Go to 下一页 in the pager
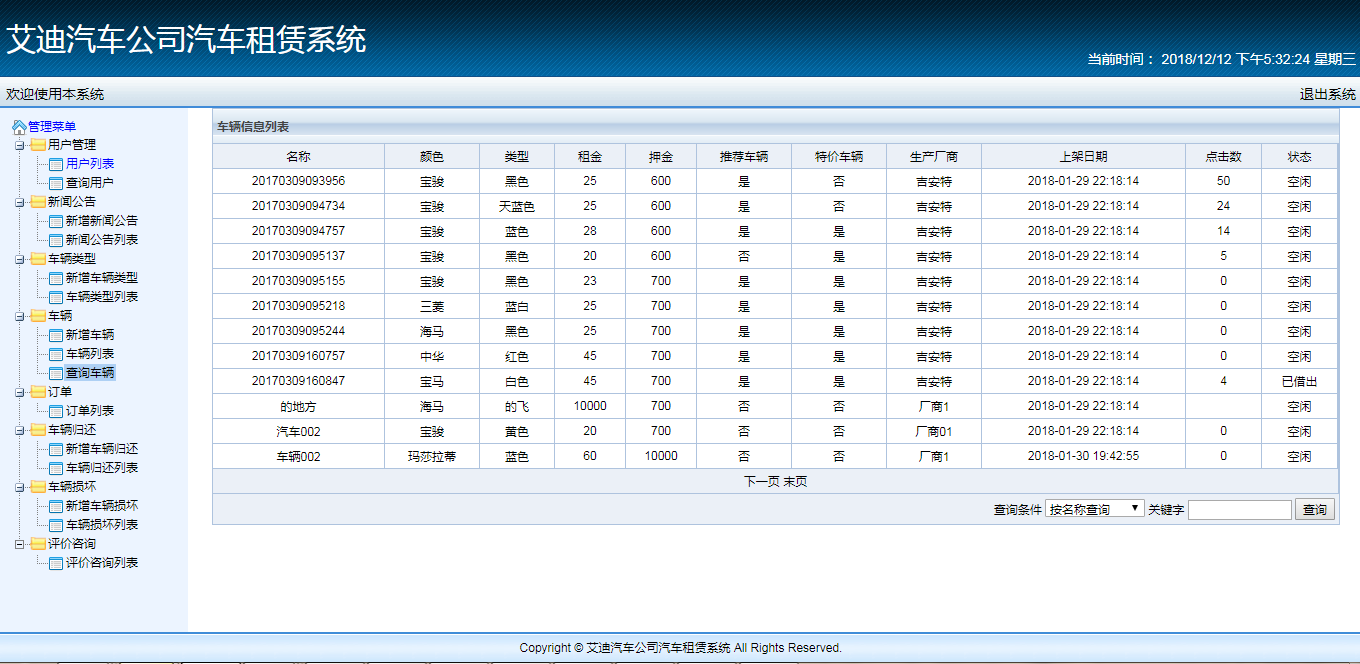Image resolution: width=1360 pixels, height=664 pixels. point(761,481)
